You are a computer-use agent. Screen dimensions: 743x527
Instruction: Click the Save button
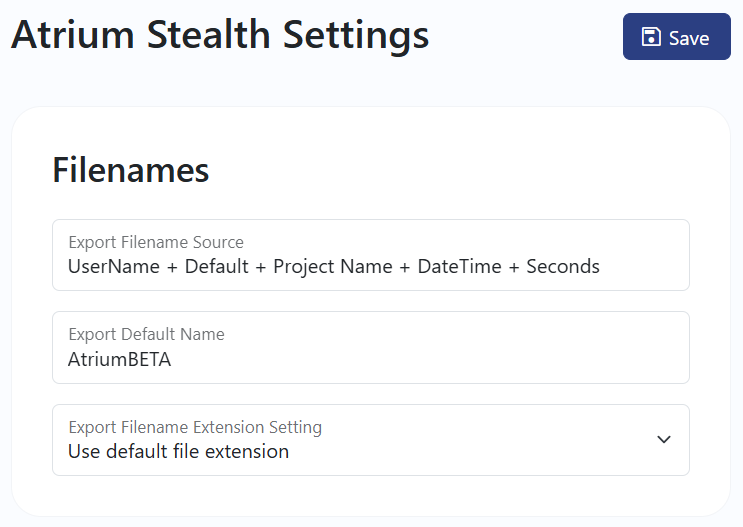pos(676,37)
